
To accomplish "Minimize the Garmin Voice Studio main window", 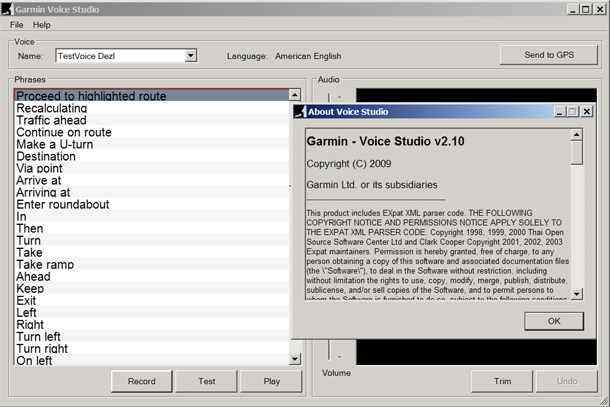I will coord(572,9).
